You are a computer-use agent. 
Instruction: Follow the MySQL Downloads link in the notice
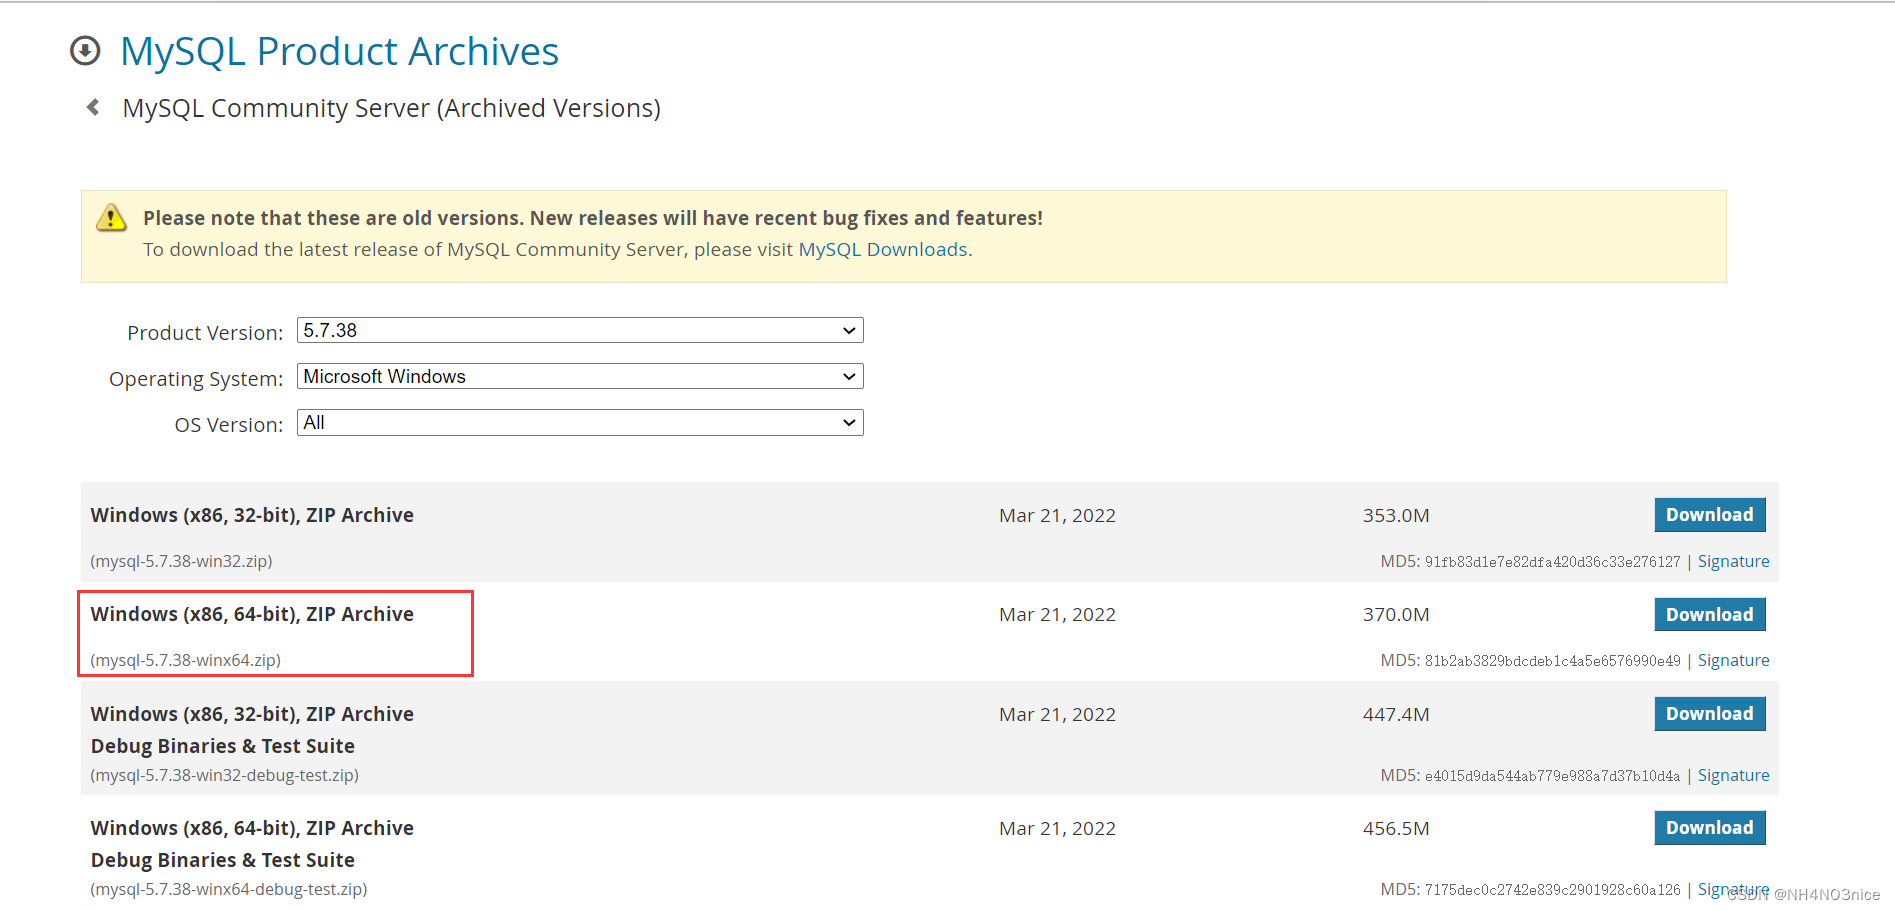click(882, 249)
